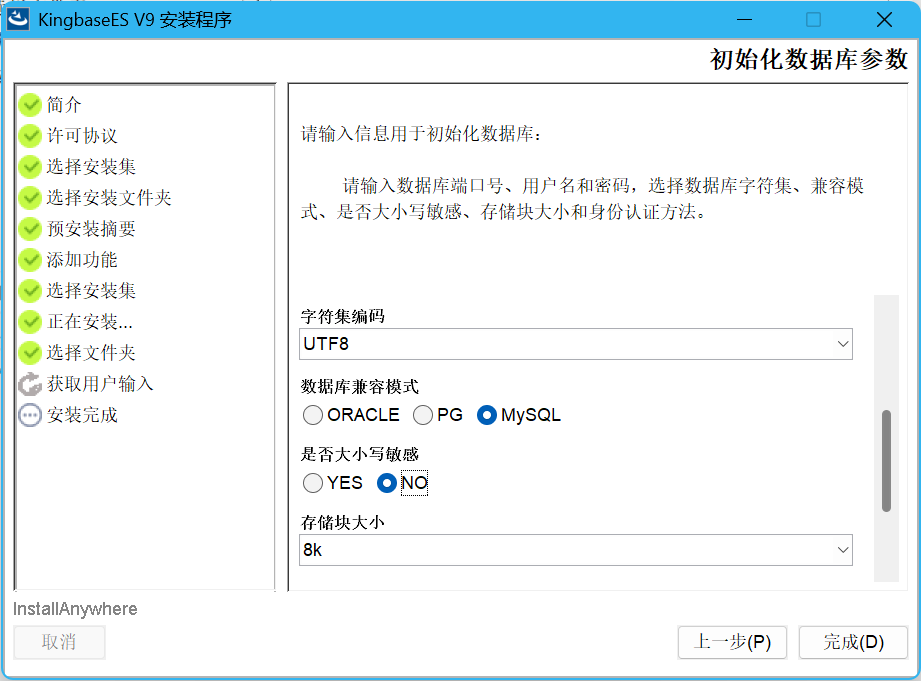Click the 许可协议 step label
Image resolution: width=921 pixels, height=681 pixels.
point(82,136)
